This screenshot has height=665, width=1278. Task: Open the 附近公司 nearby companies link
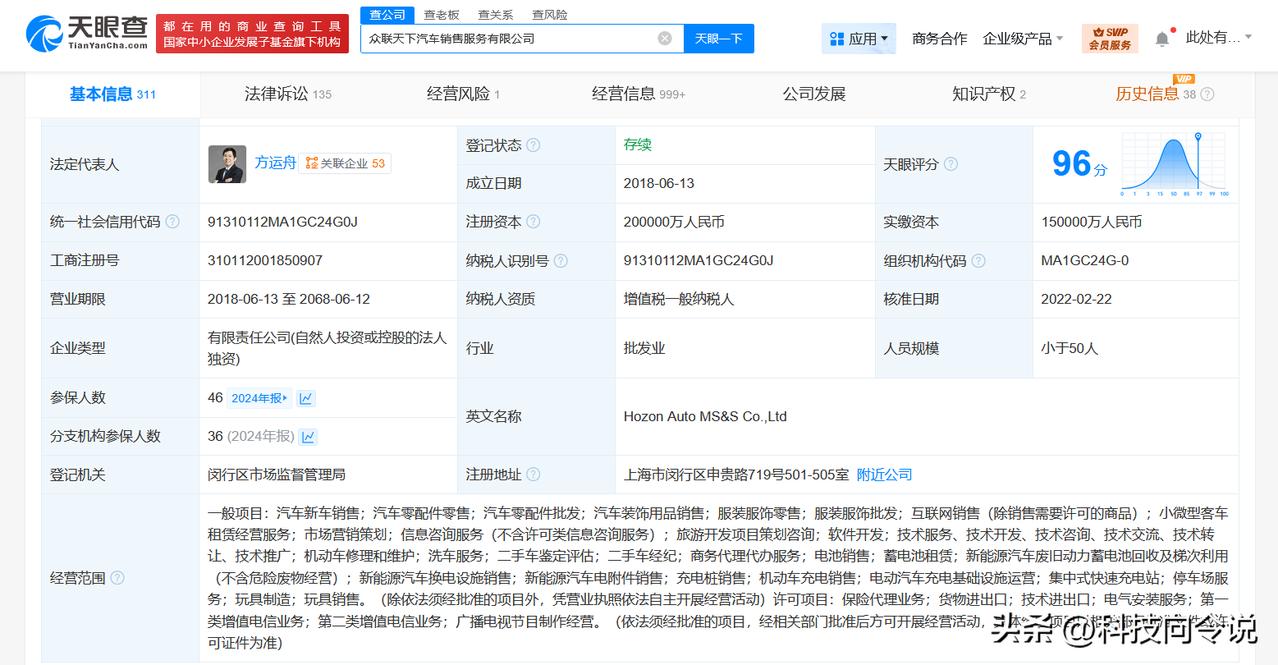pos(885,474)
